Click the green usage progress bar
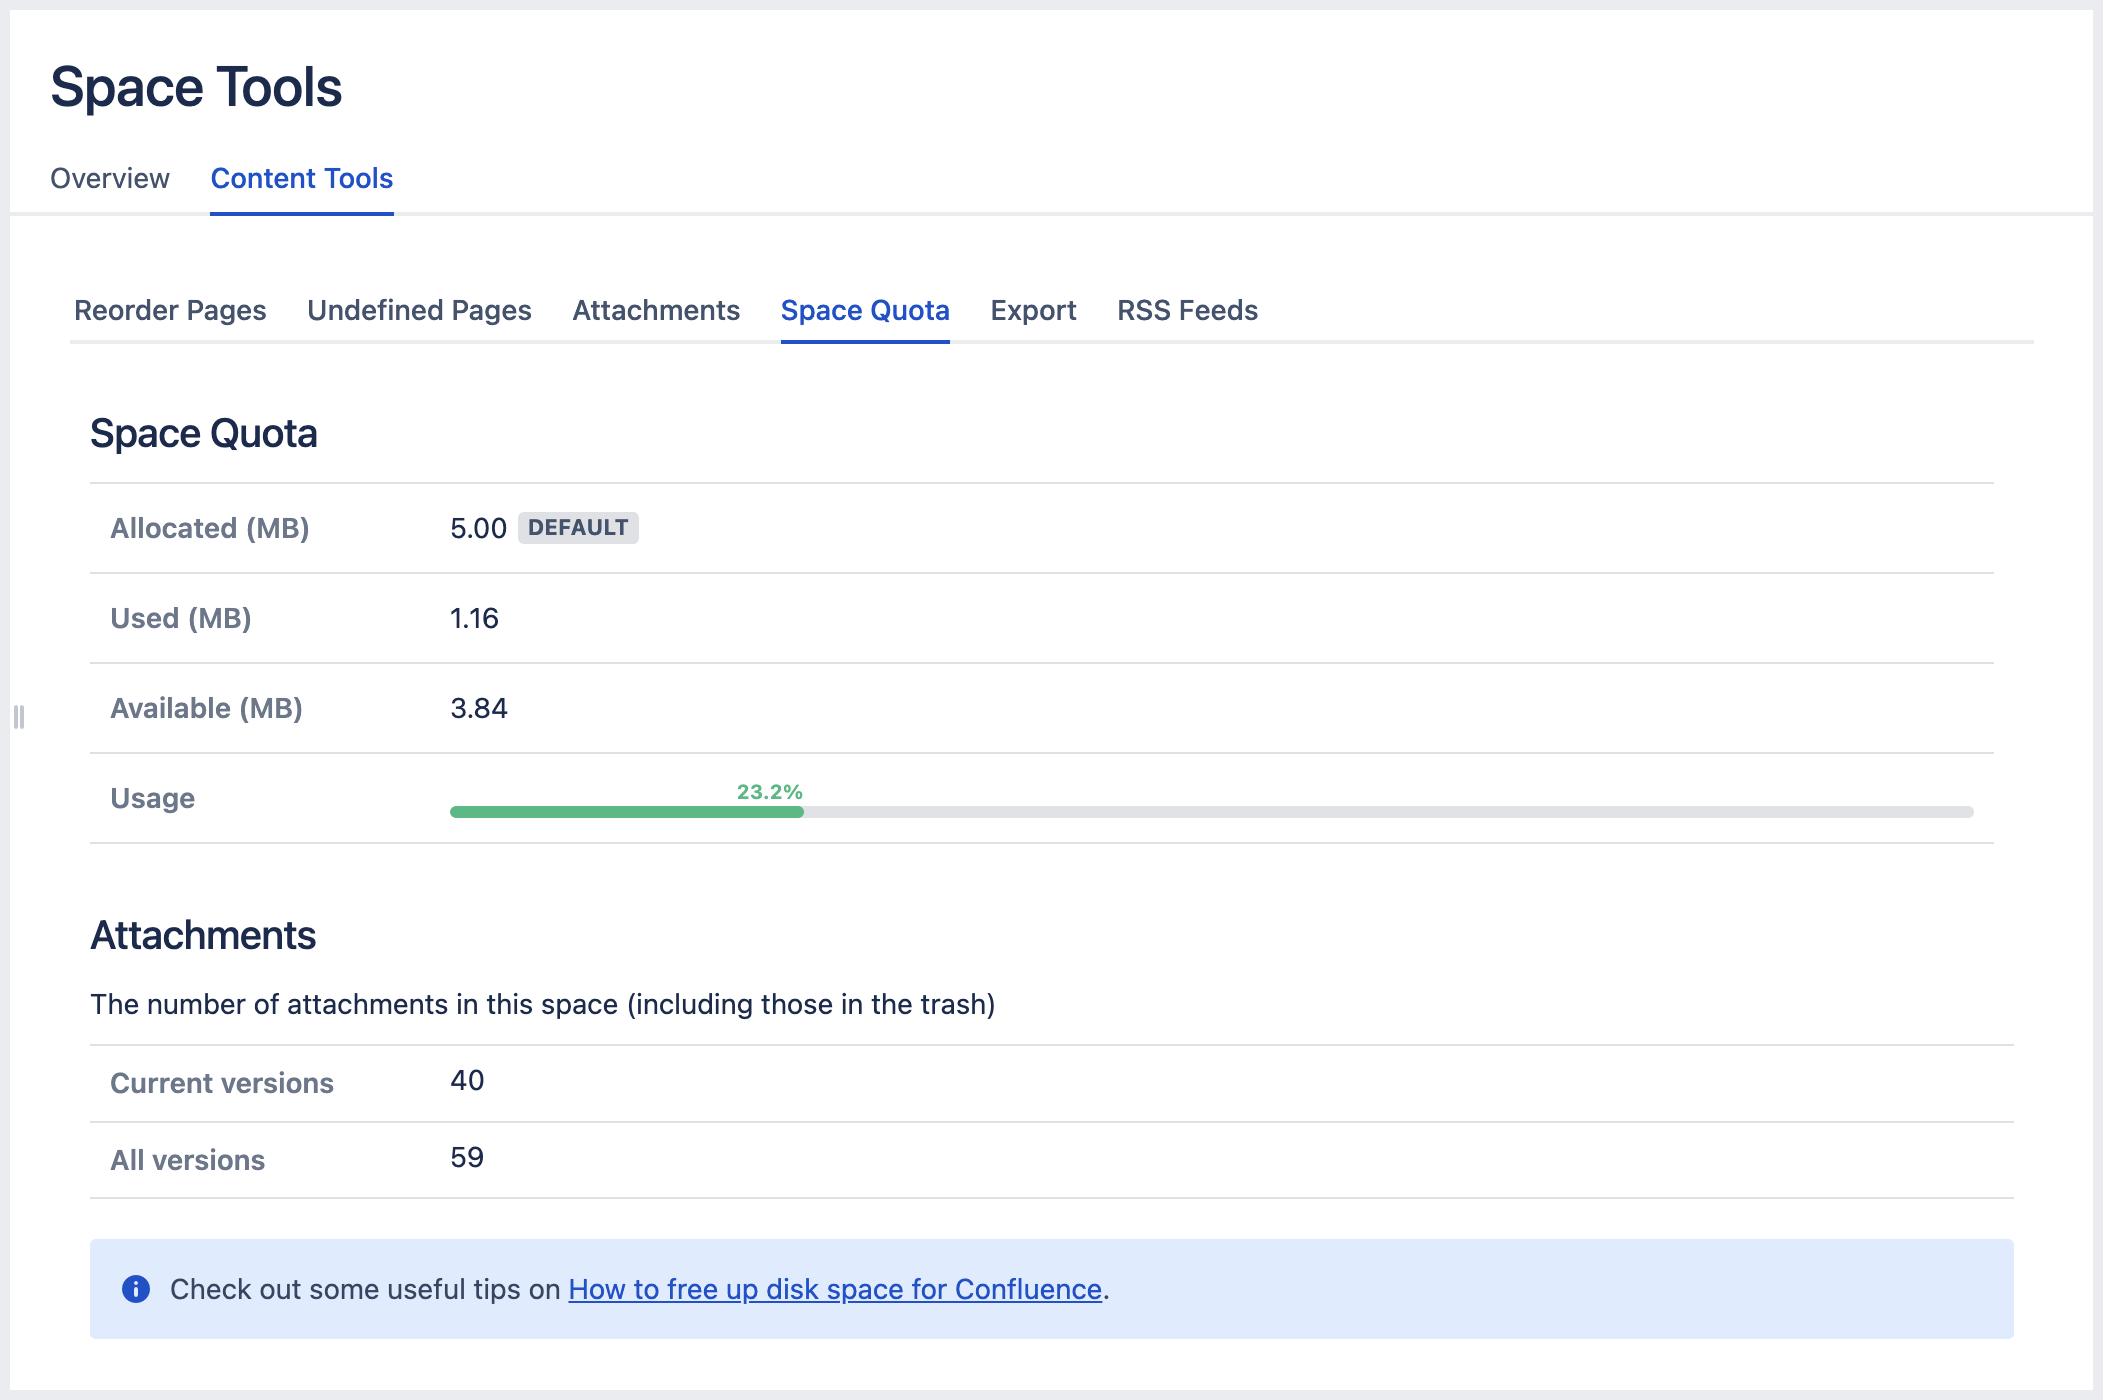The image size is (2103, 1400). [x=627, y=812]
